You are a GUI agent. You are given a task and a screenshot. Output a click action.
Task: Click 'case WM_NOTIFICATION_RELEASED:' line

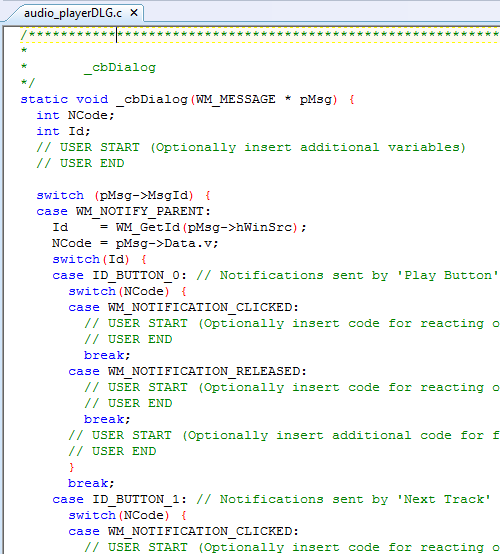tap(187, 371)
